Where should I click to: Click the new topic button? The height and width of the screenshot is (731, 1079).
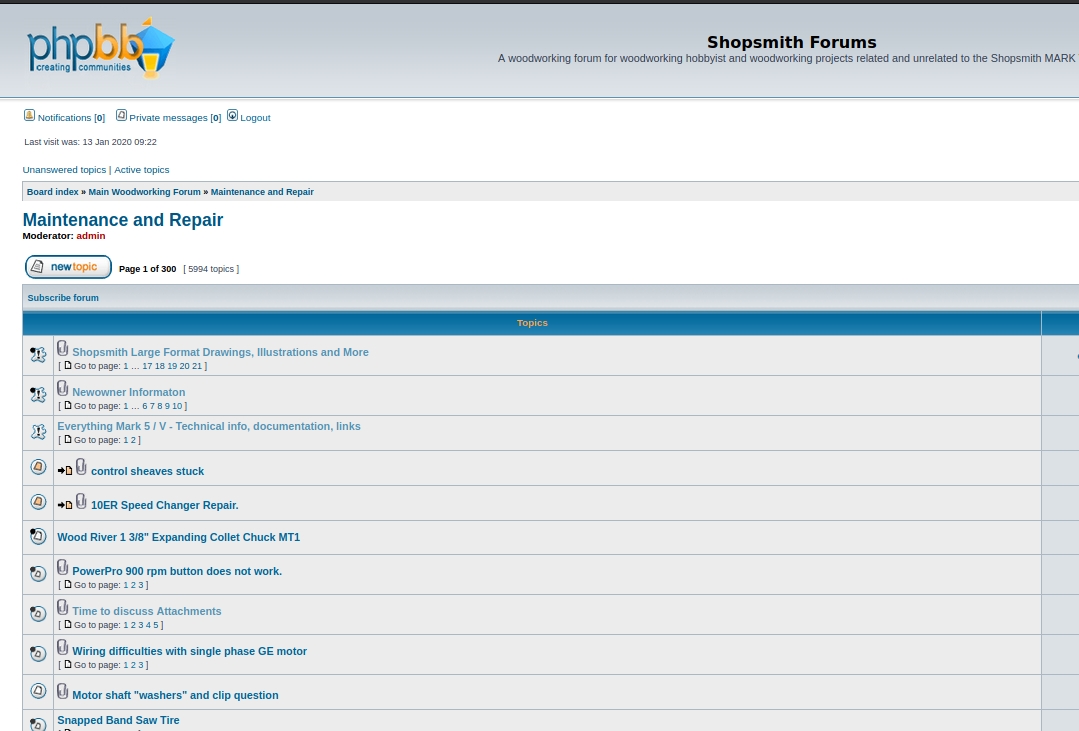[68, 267]
